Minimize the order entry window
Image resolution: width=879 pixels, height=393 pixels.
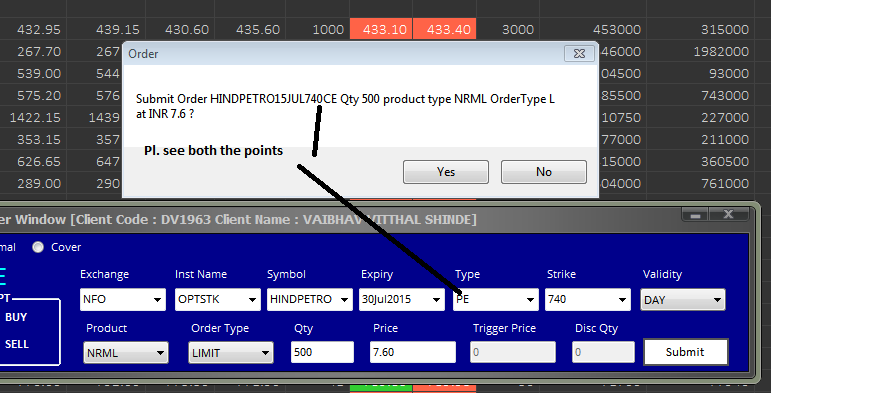tap(696, 214)
